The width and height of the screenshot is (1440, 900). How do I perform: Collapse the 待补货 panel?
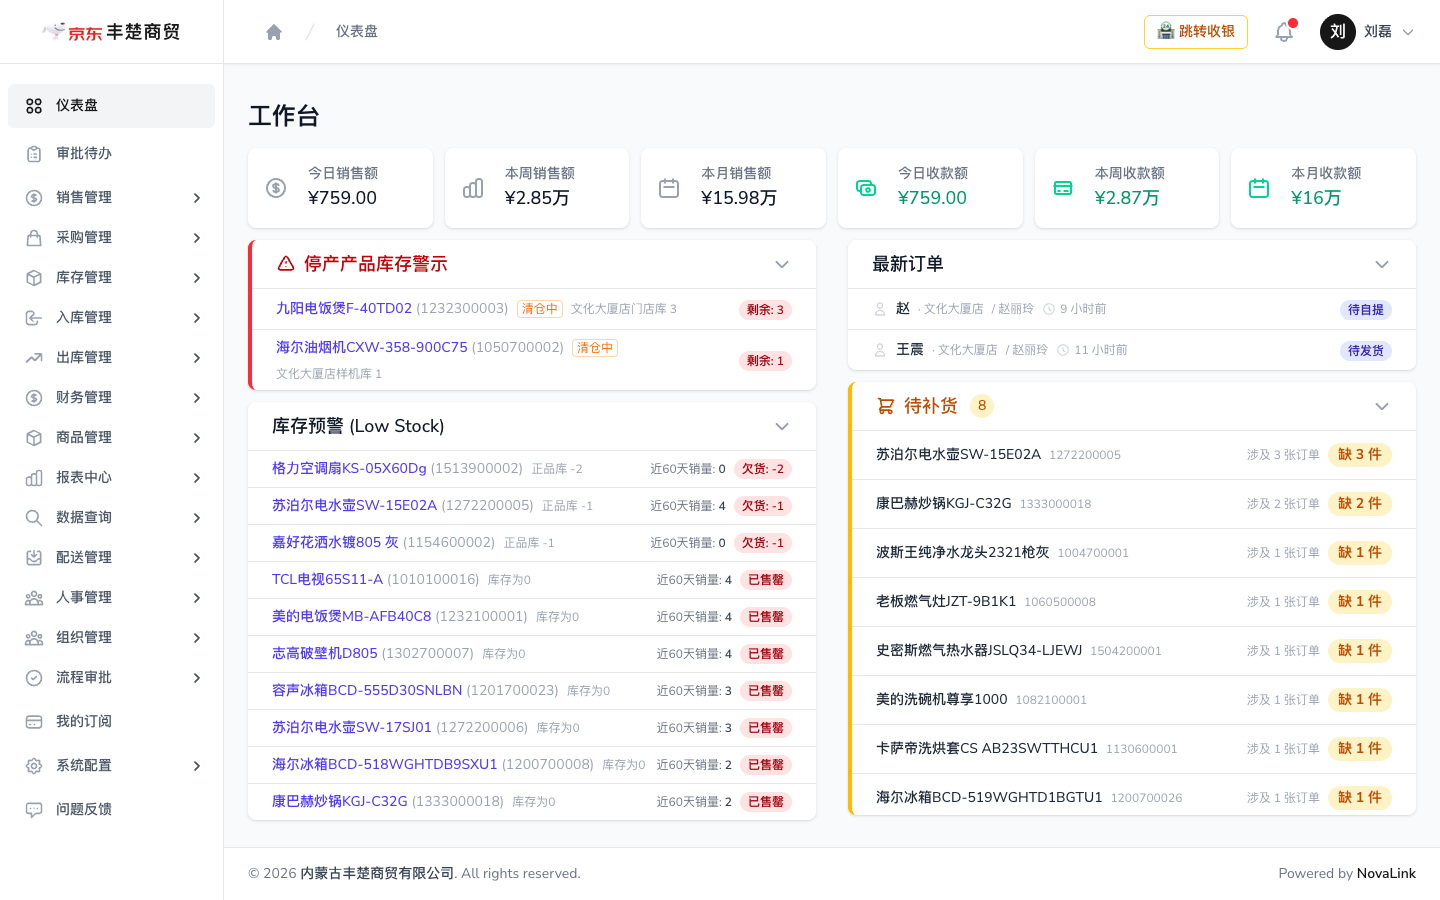pyautogui.click(x=1382, y=406)
